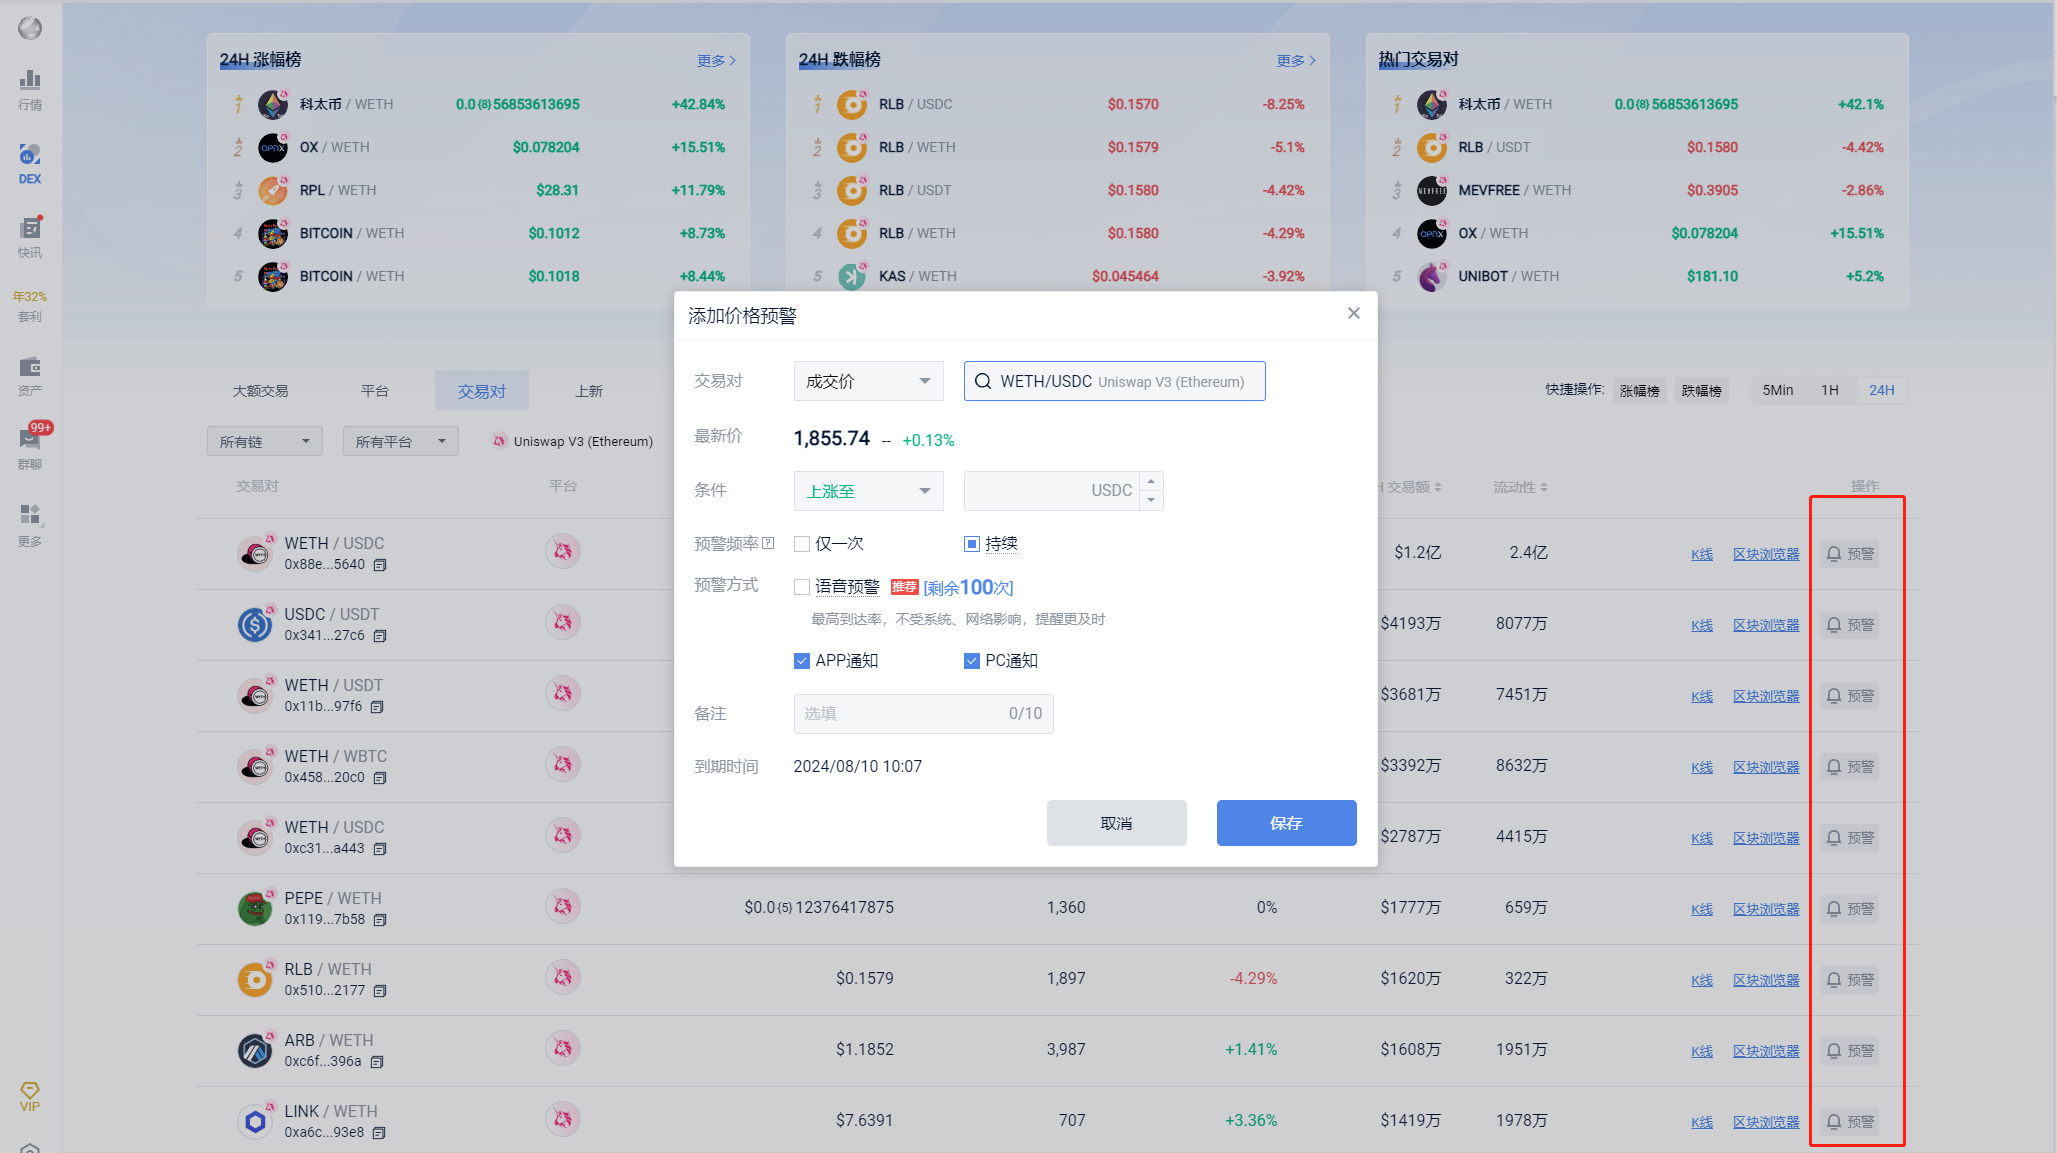Open the 更多 sidebar icon
Viewport: 2057px width, 1153px height.
point(30,526)
